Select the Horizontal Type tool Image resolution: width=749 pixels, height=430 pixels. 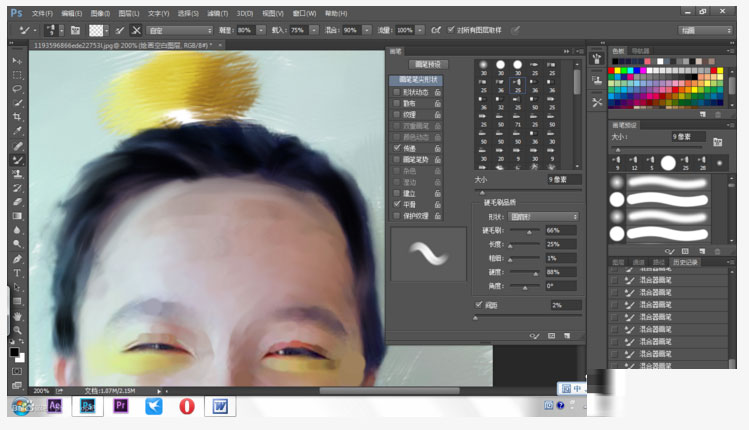[x=17, y=273]
